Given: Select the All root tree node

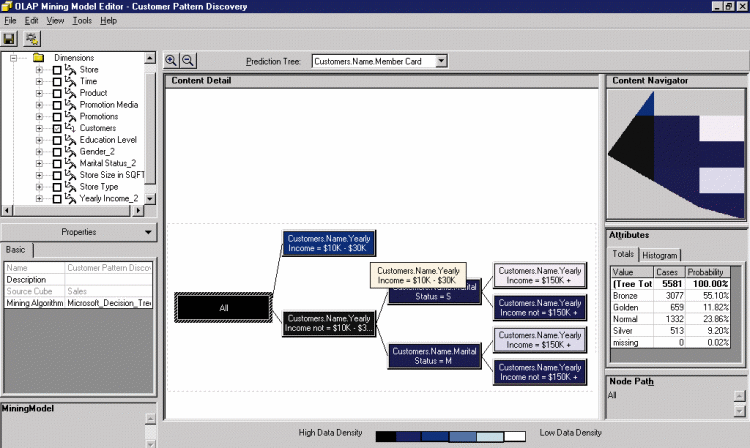Looking at the screenshot, I should click(x=223, y=308).
